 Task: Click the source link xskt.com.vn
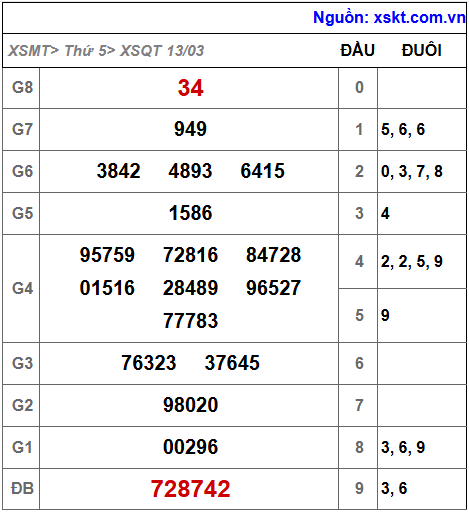click(x=419, y=17)
